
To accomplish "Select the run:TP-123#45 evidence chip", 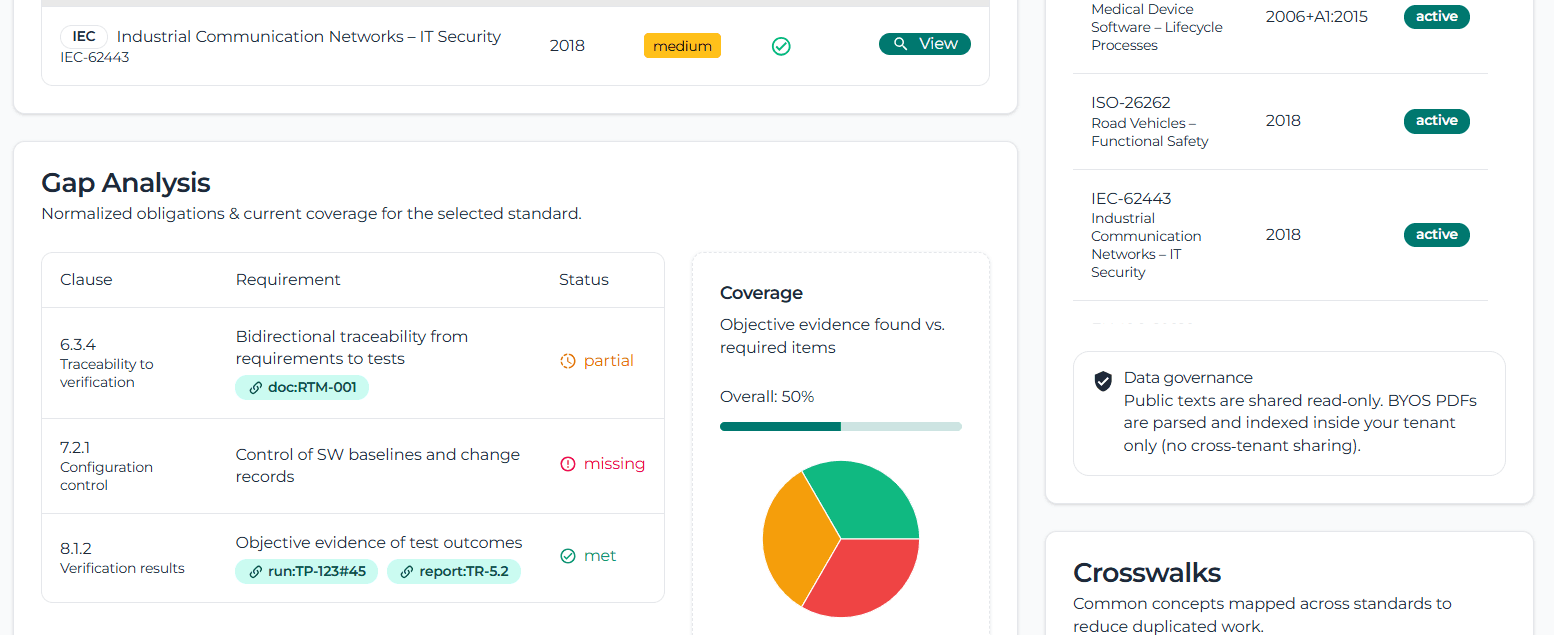I will pyautogui.click(x=307, y=571).
